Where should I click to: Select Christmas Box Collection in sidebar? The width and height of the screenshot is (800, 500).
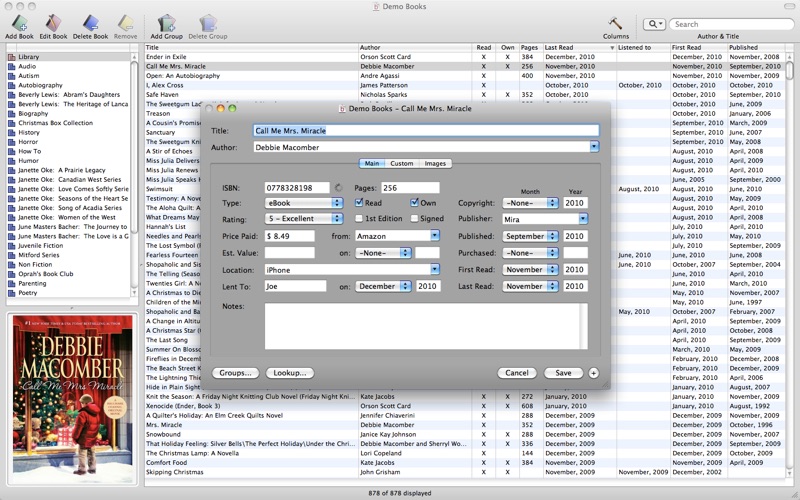55,123
